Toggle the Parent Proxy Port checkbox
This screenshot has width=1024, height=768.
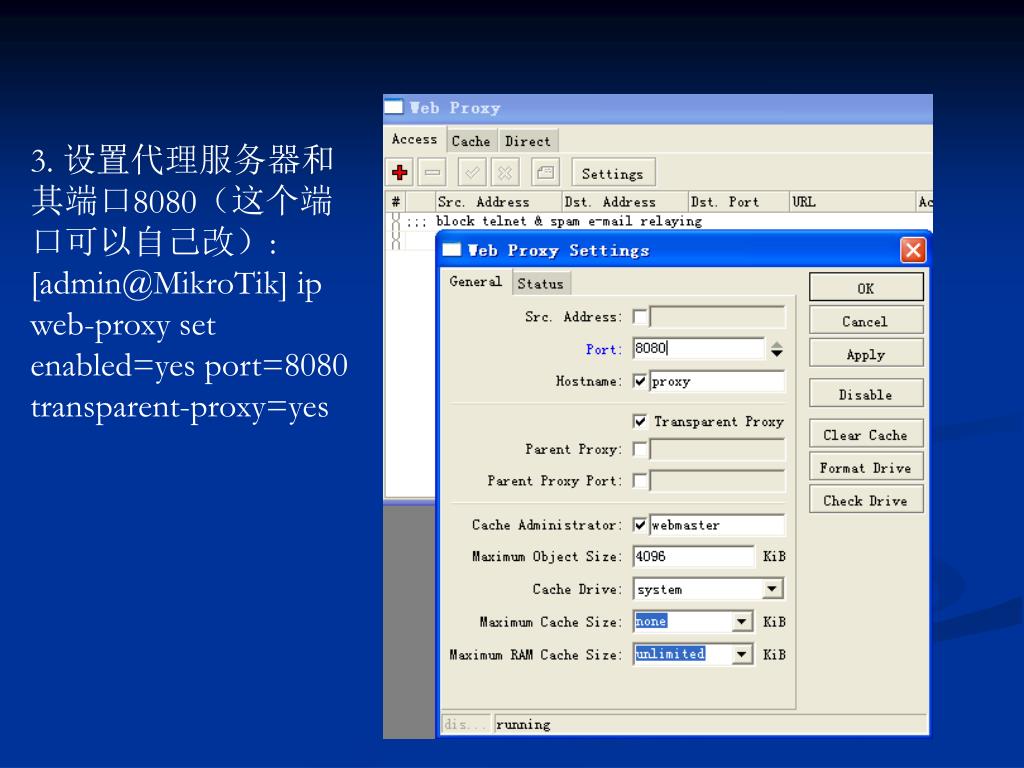tap(640, 481)
